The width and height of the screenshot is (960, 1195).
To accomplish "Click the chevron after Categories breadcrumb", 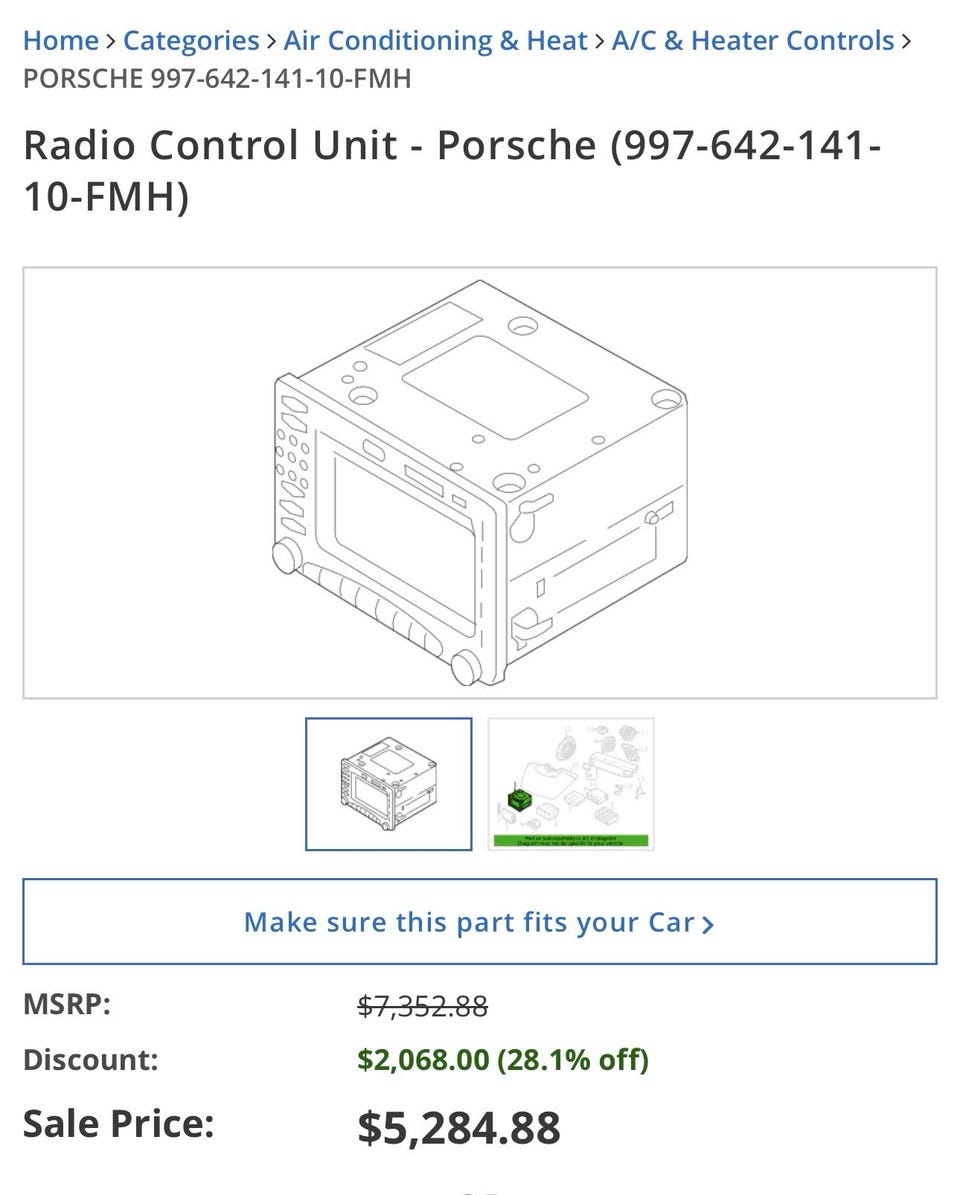I will coord(272,41).
